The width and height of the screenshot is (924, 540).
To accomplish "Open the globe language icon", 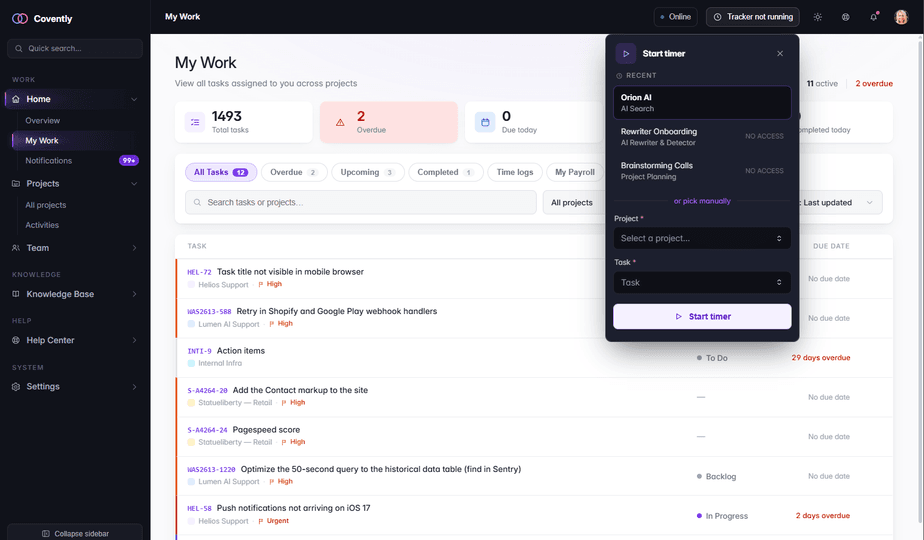I will 846,17.
